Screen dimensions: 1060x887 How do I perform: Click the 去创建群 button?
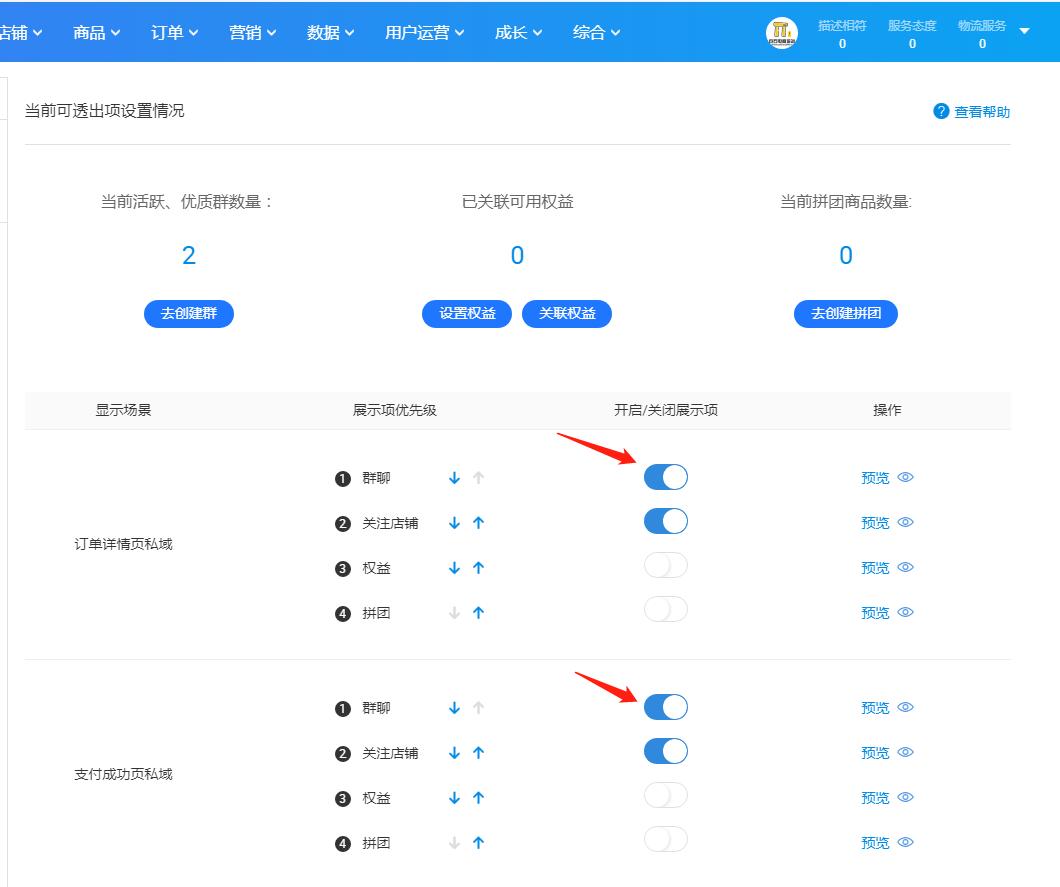[188, 313]
